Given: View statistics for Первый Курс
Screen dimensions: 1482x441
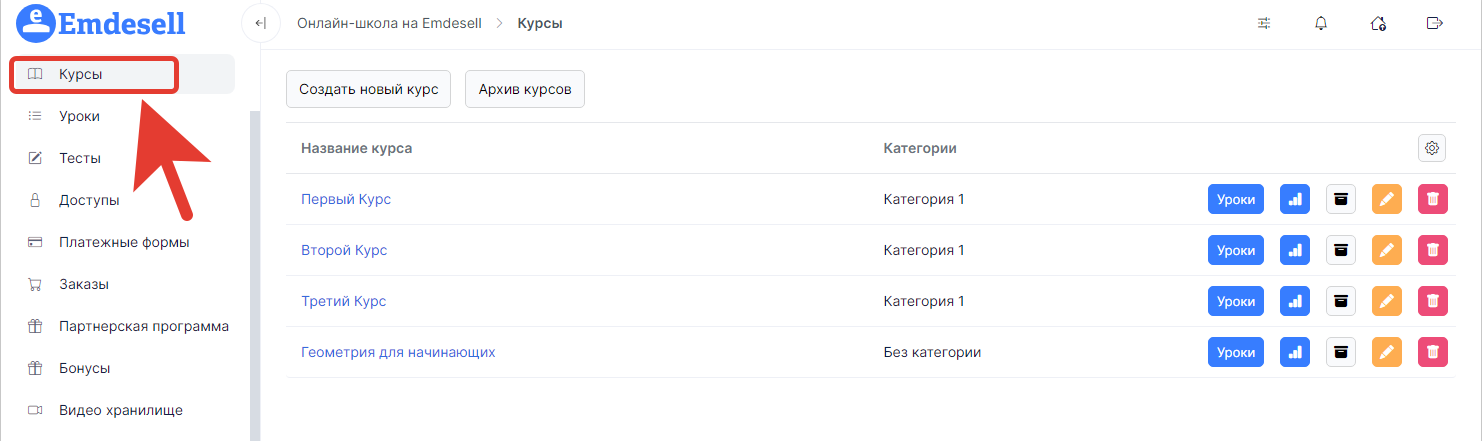Looking at the screenshot, I should [1295, 199].
